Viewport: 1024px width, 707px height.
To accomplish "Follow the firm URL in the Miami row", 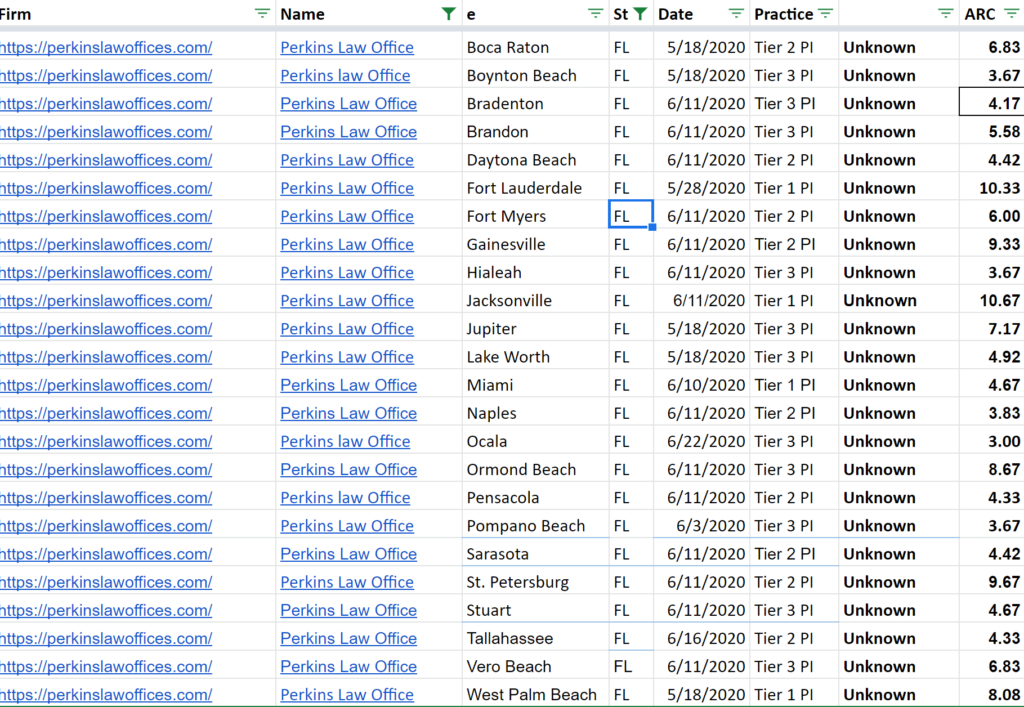I will coord(106,385).
